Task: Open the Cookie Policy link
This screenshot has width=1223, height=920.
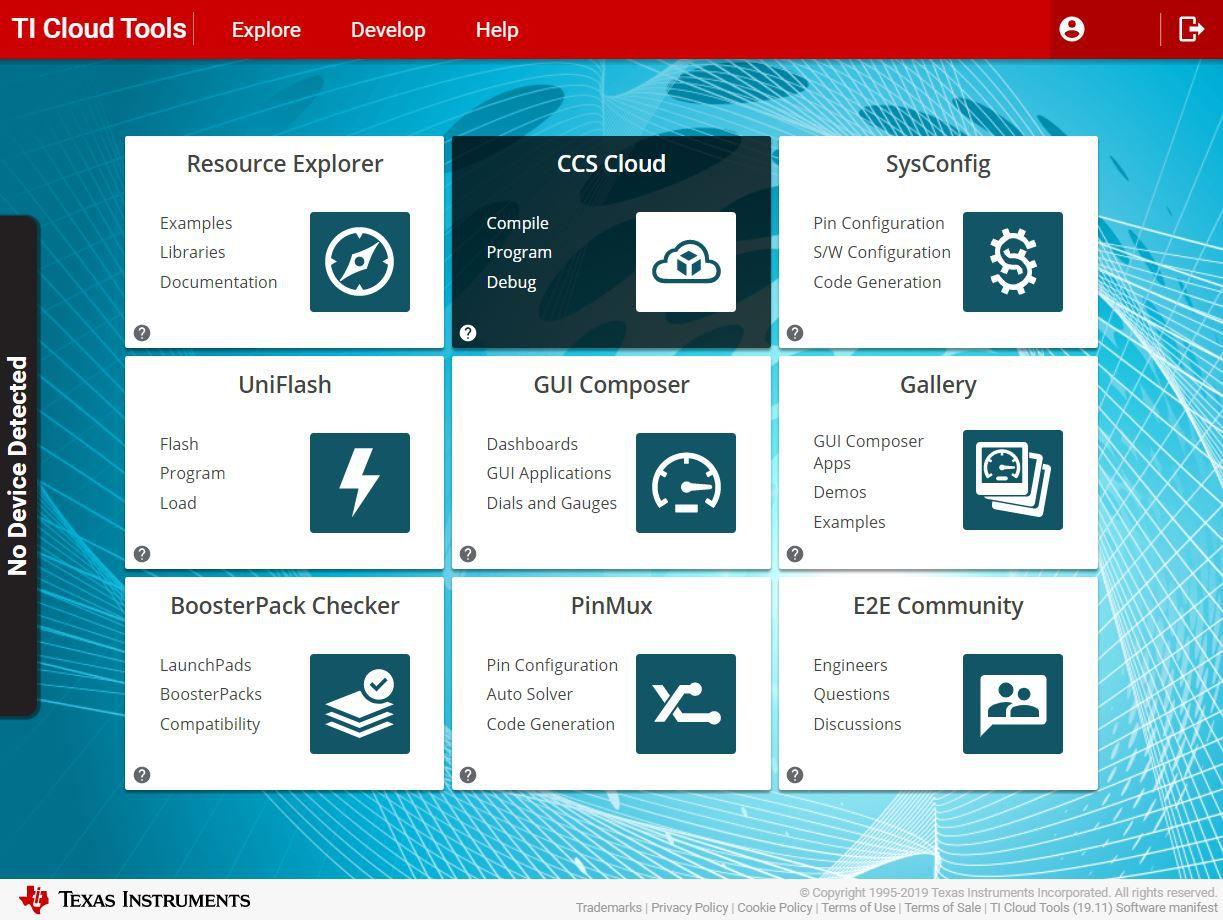Action: tap(775, 908)
